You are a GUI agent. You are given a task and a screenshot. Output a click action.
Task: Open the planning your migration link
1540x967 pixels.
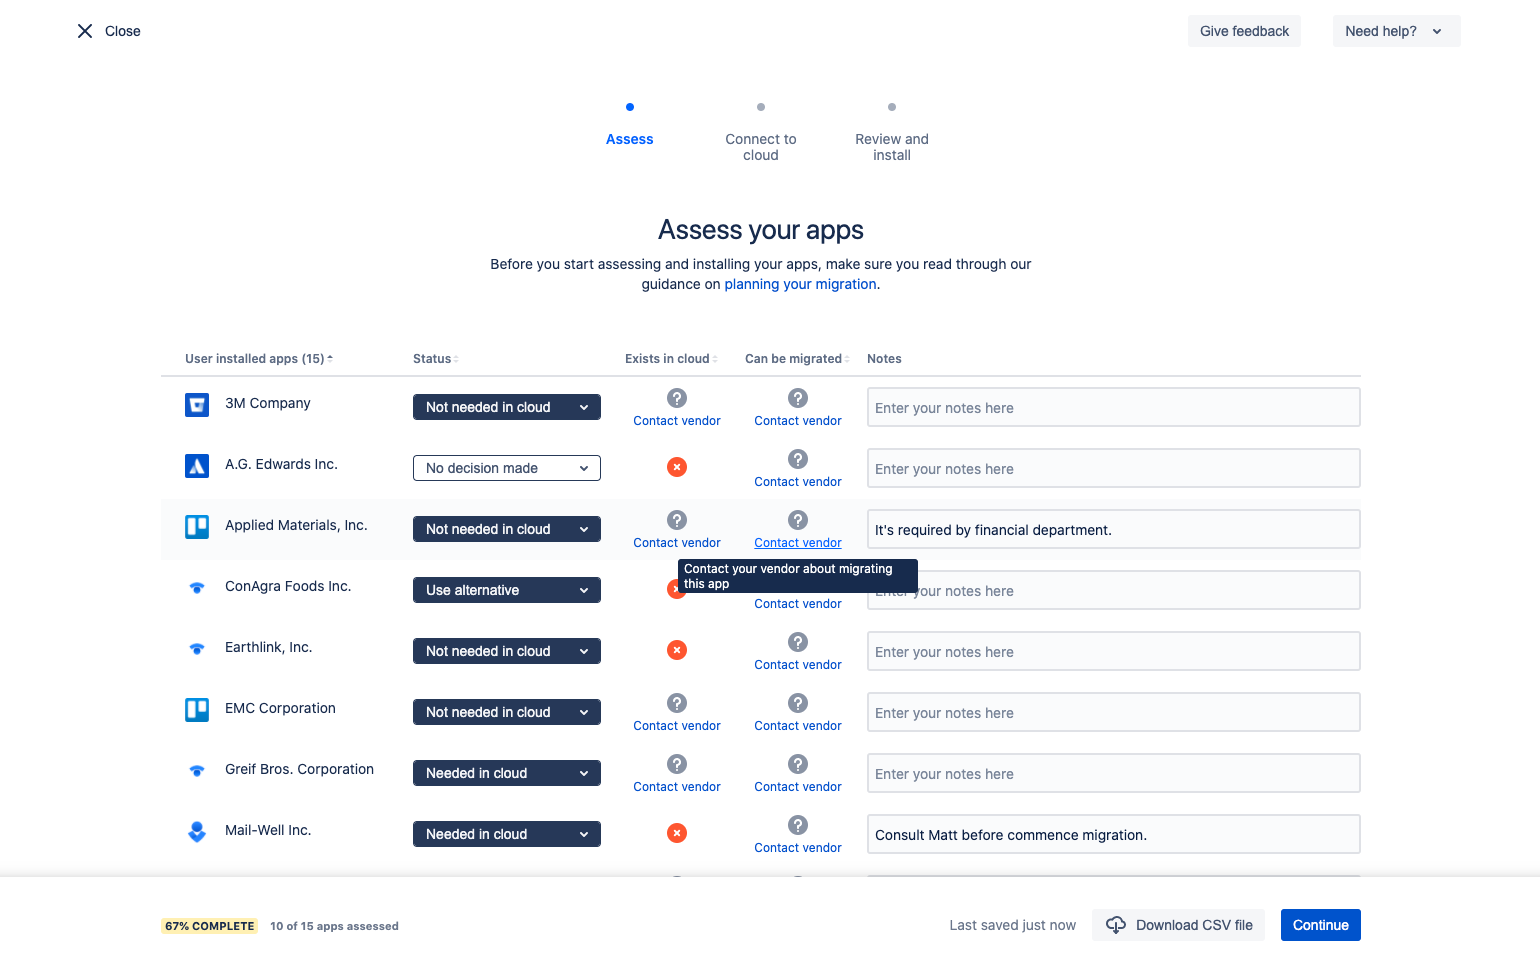tap(800, 284)
